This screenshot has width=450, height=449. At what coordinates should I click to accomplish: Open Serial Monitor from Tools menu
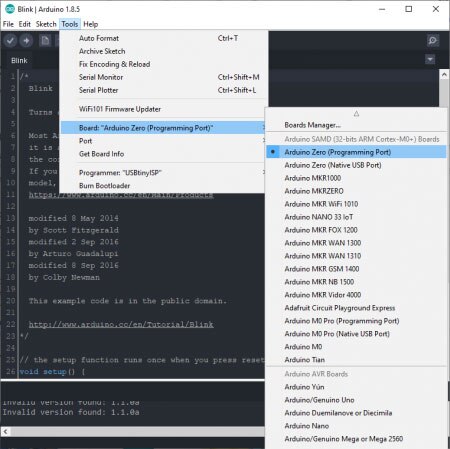164,77
